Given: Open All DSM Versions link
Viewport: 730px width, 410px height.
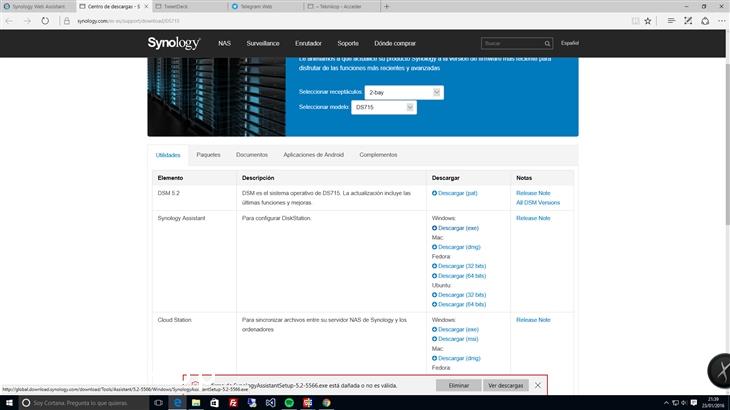Looking at the screenshot, I should (538, 203).
